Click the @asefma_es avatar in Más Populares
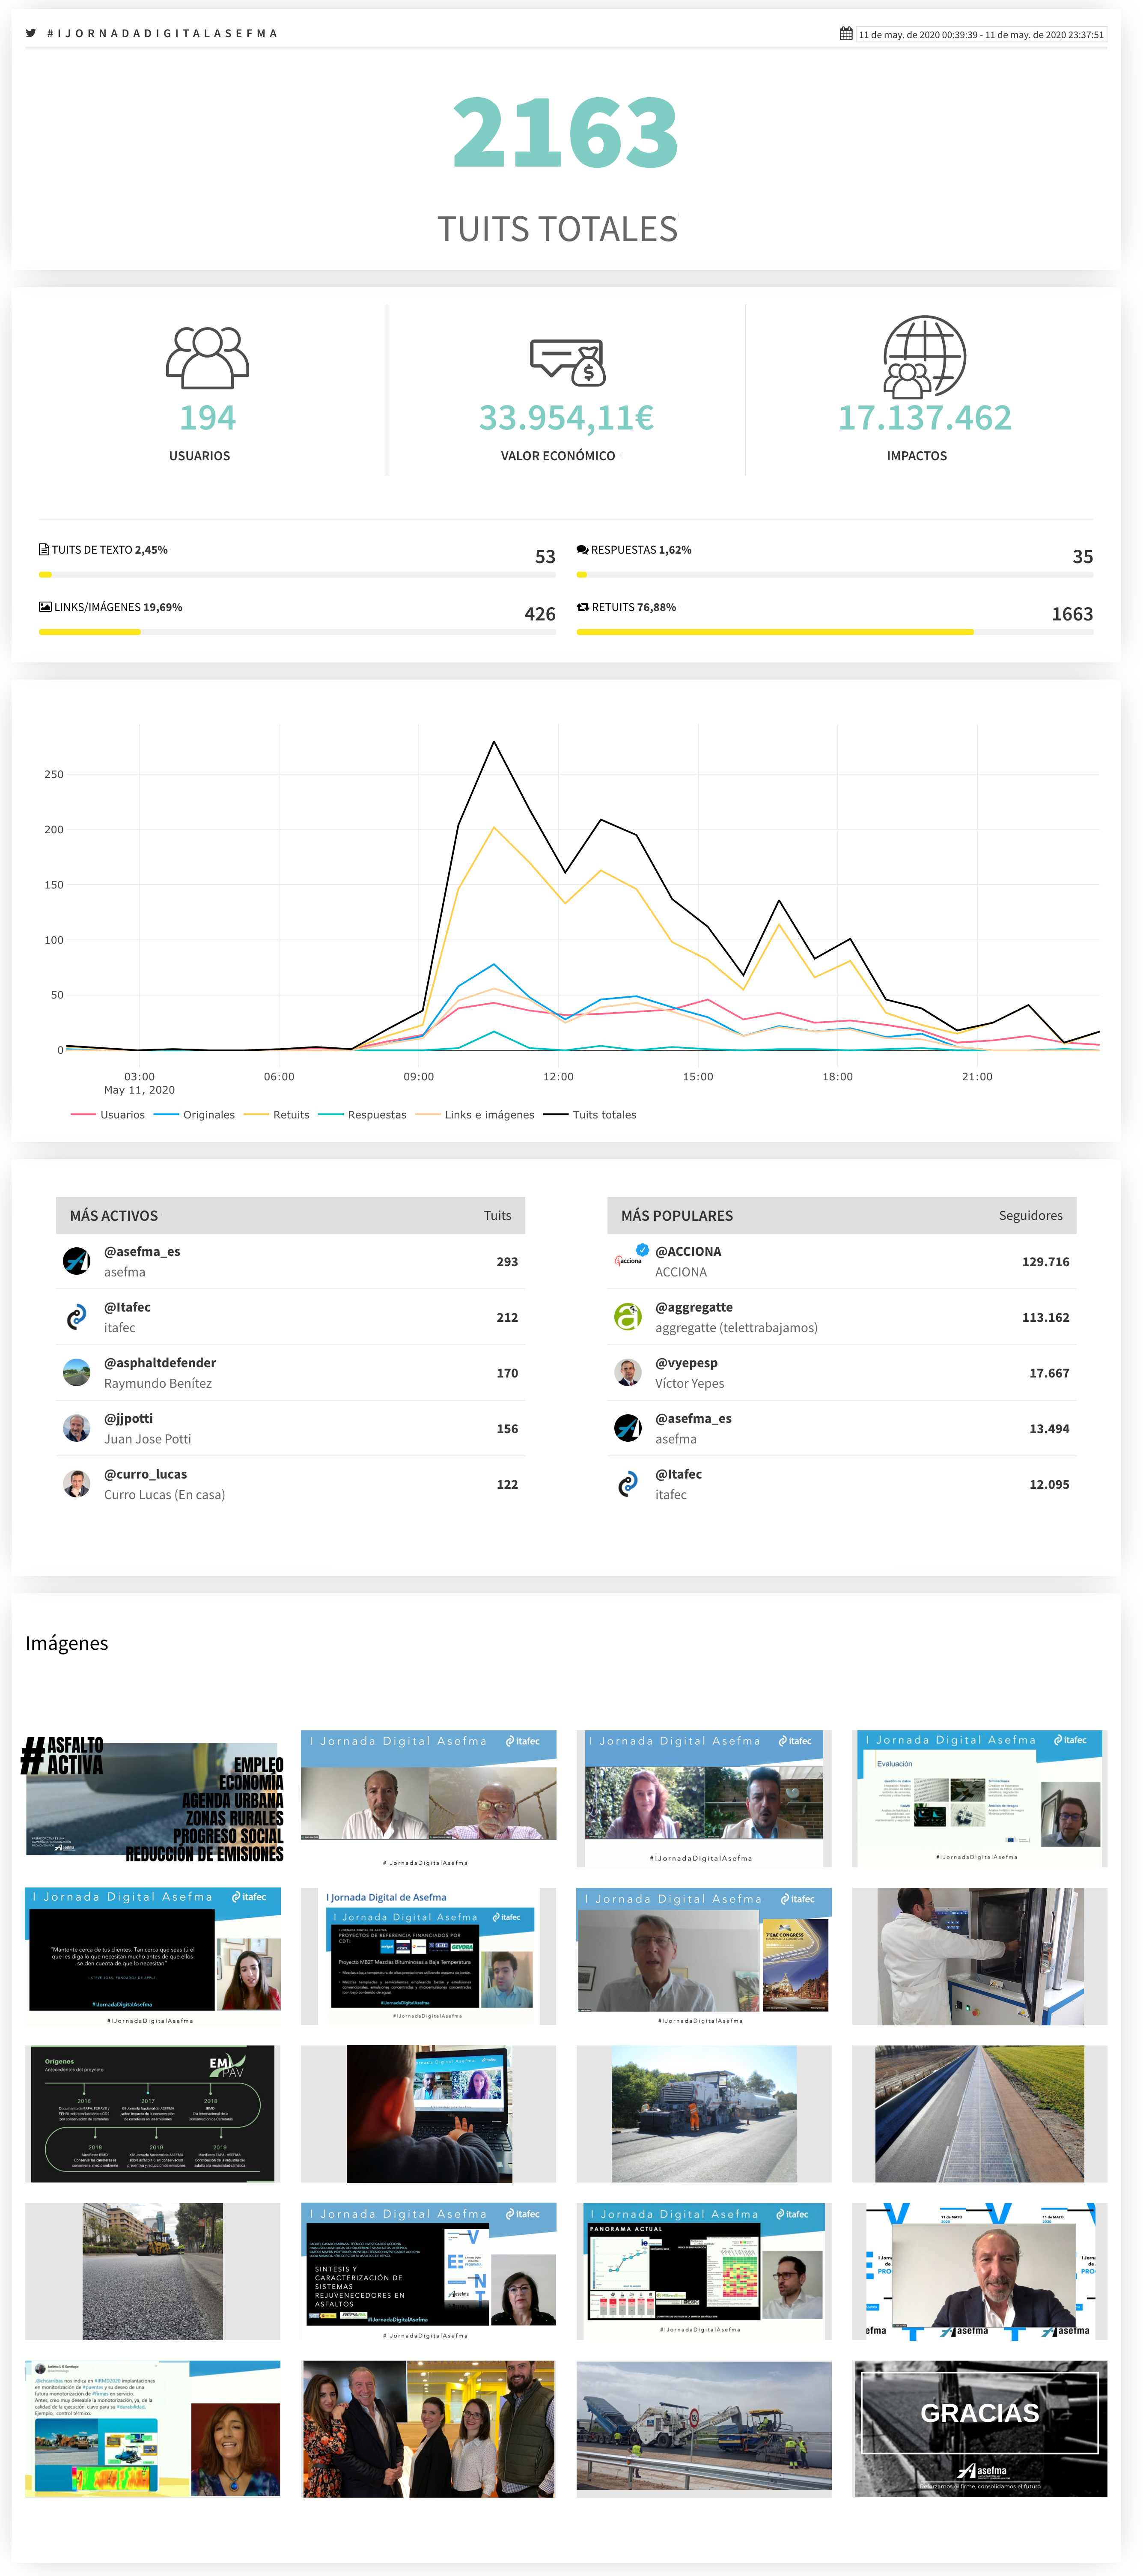This screenshot has height=2576, width=1143. point(628,1429)
